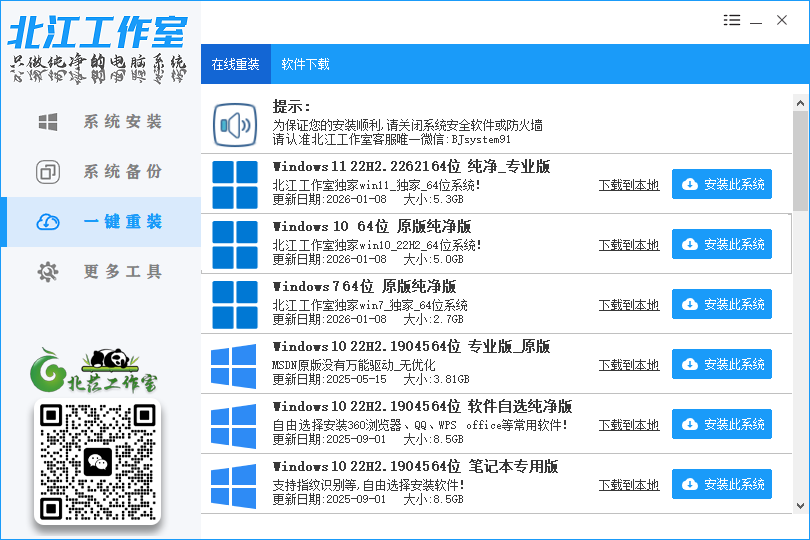Screen dimensions: 810x540
Task: Click the cloud reinstall icon beside 一键重装
Action: [x=48, y=222]
